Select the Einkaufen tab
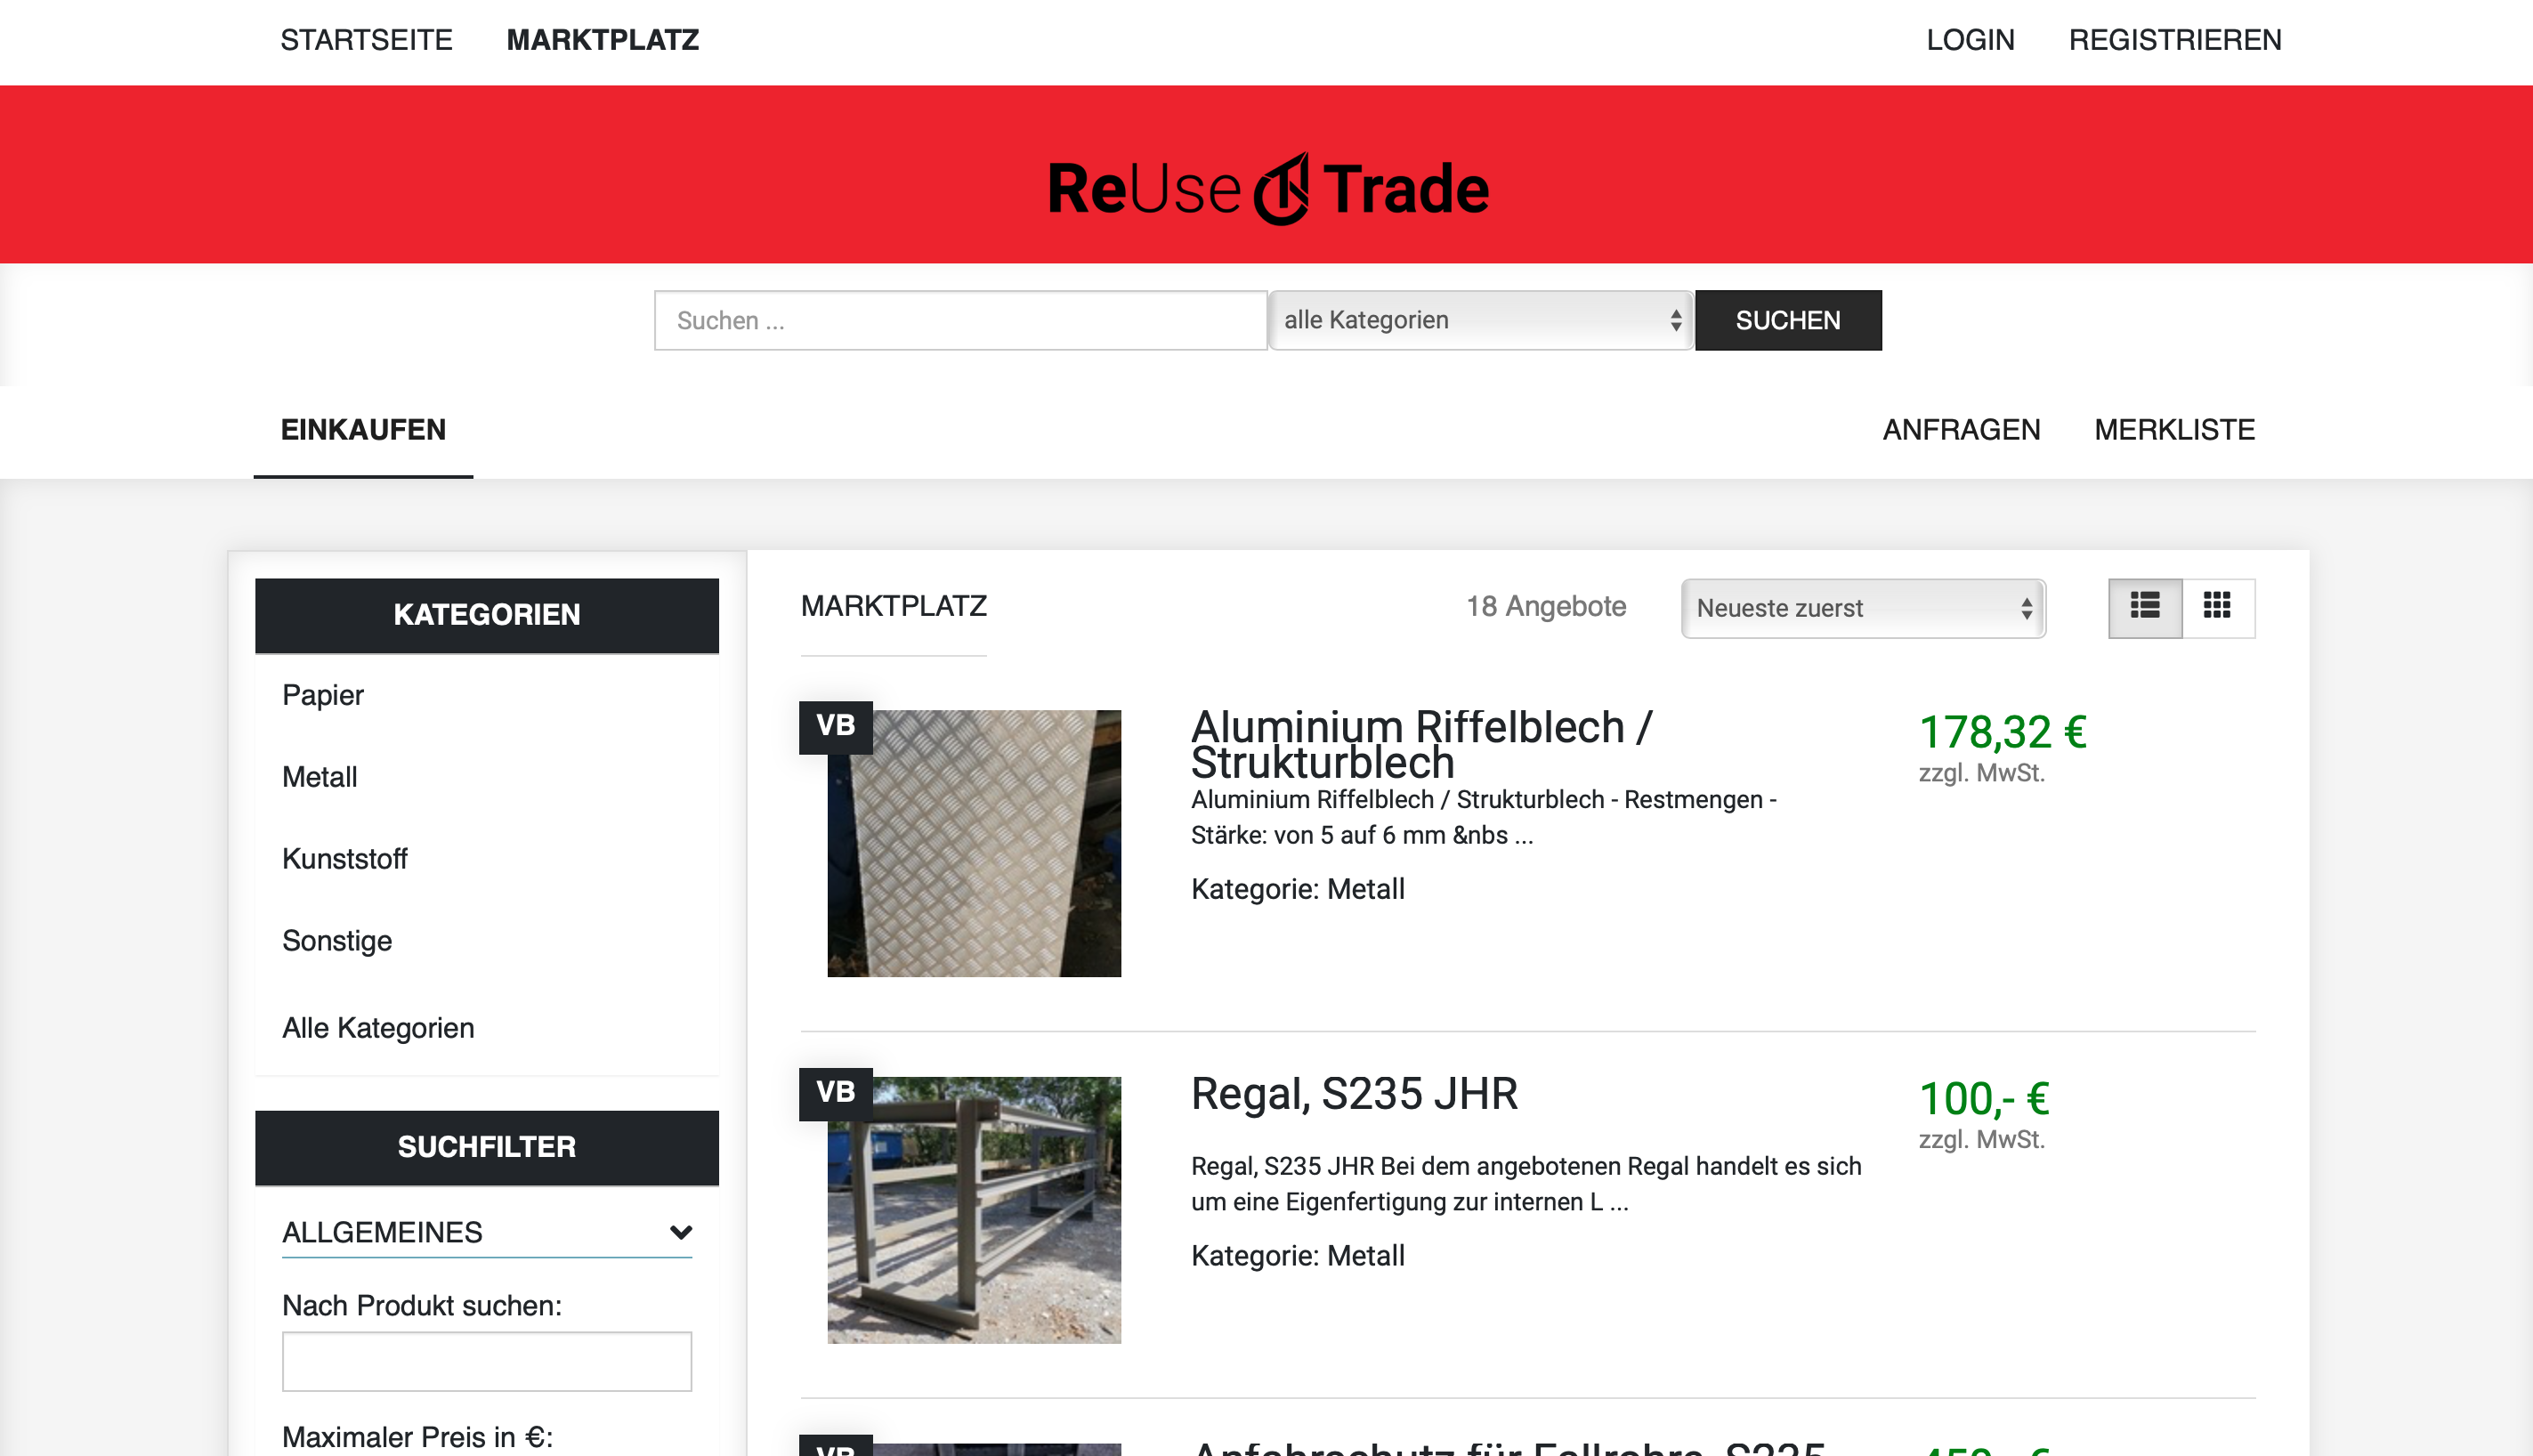Viewport: 2533px width, 1456px height. pos(363,430)
